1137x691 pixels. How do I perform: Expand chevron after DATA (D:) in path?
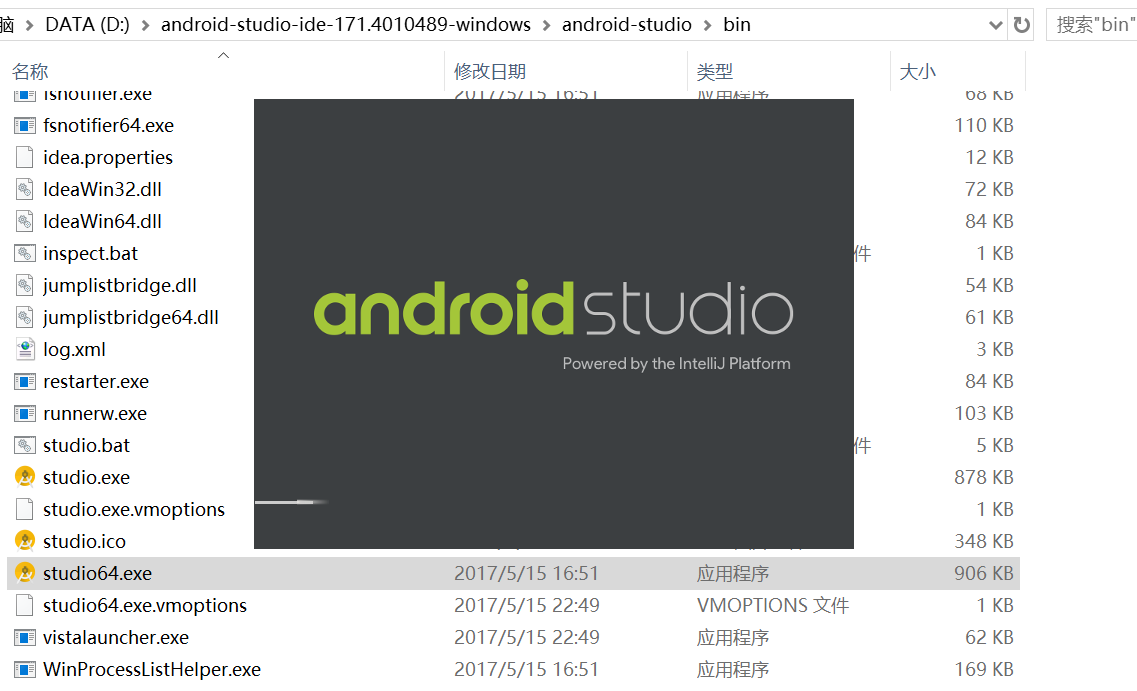(145, 25)
